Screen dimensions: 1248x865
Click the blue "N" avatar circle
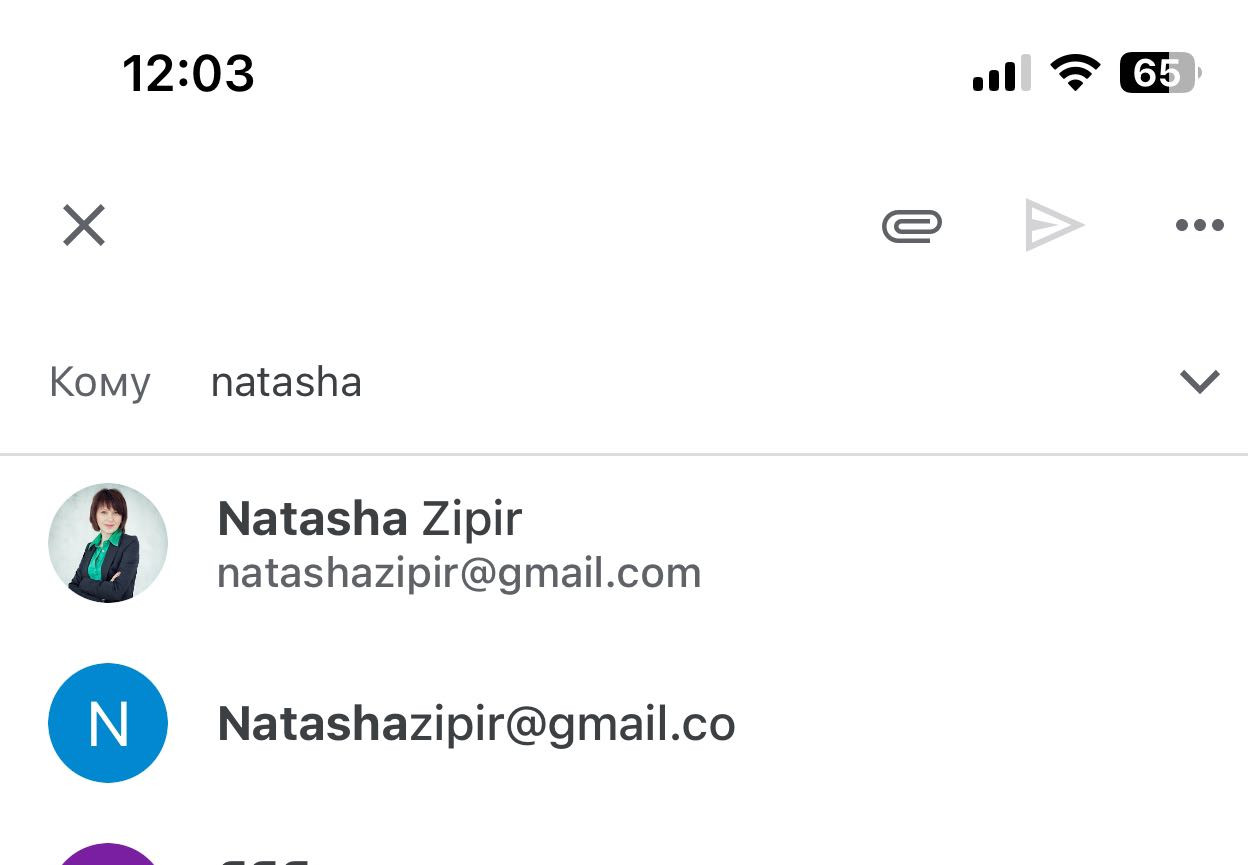click(108, 723)
